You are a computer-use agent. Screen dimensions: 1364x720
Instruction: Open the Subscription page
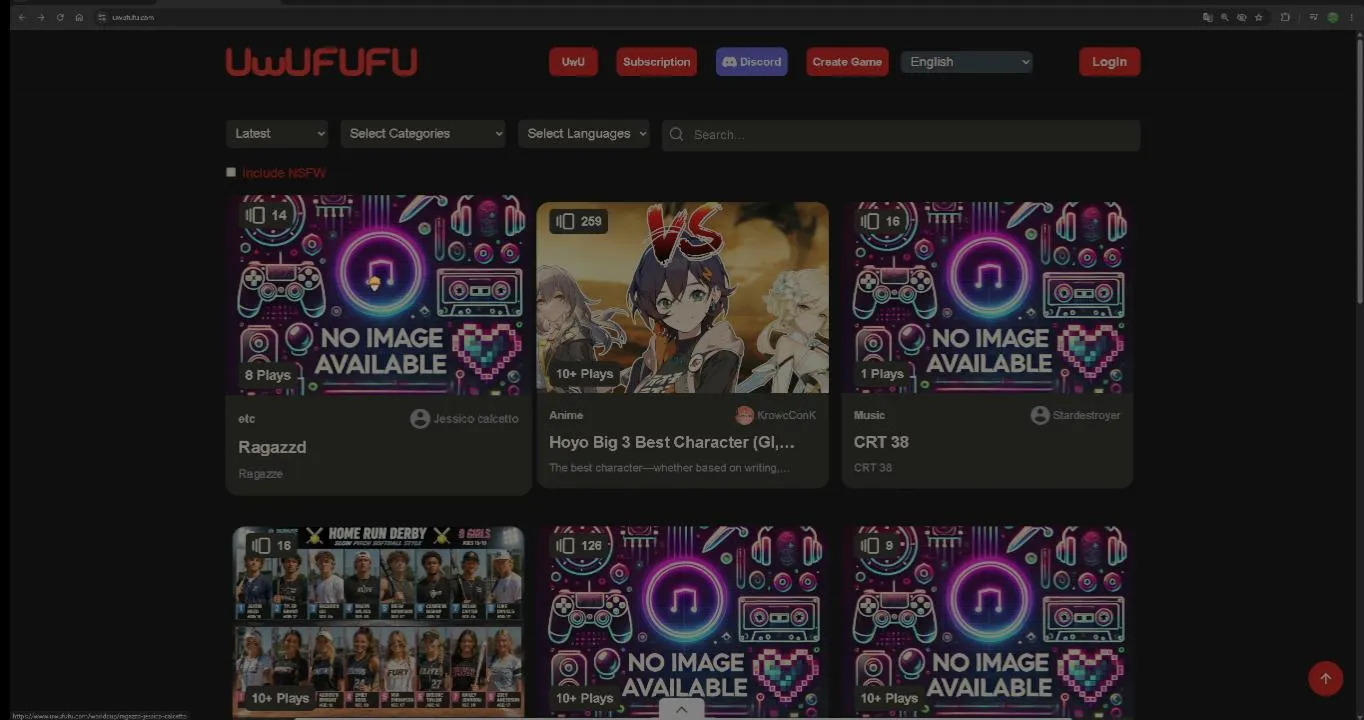(x=656, y=62)
